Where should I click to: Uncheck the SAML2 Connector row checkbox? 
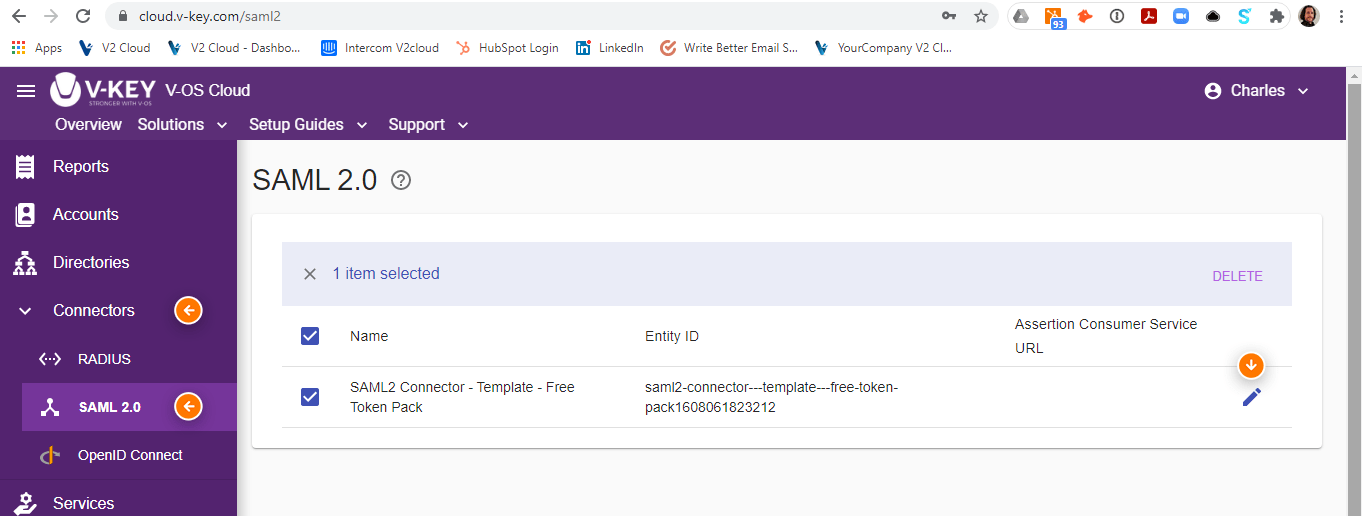310,397
